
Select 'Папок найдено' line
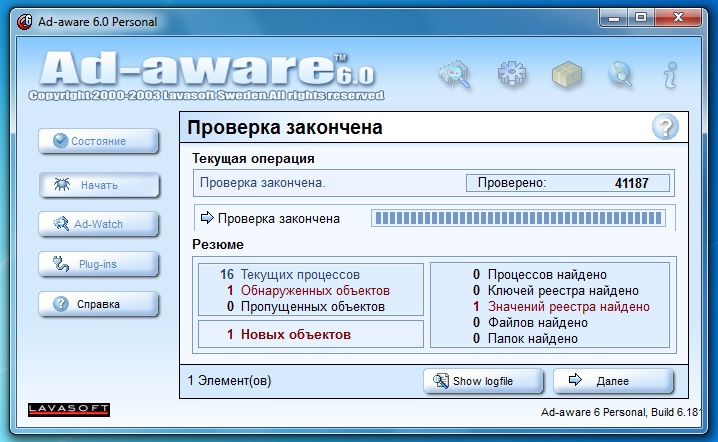click(x=525, y=339)
